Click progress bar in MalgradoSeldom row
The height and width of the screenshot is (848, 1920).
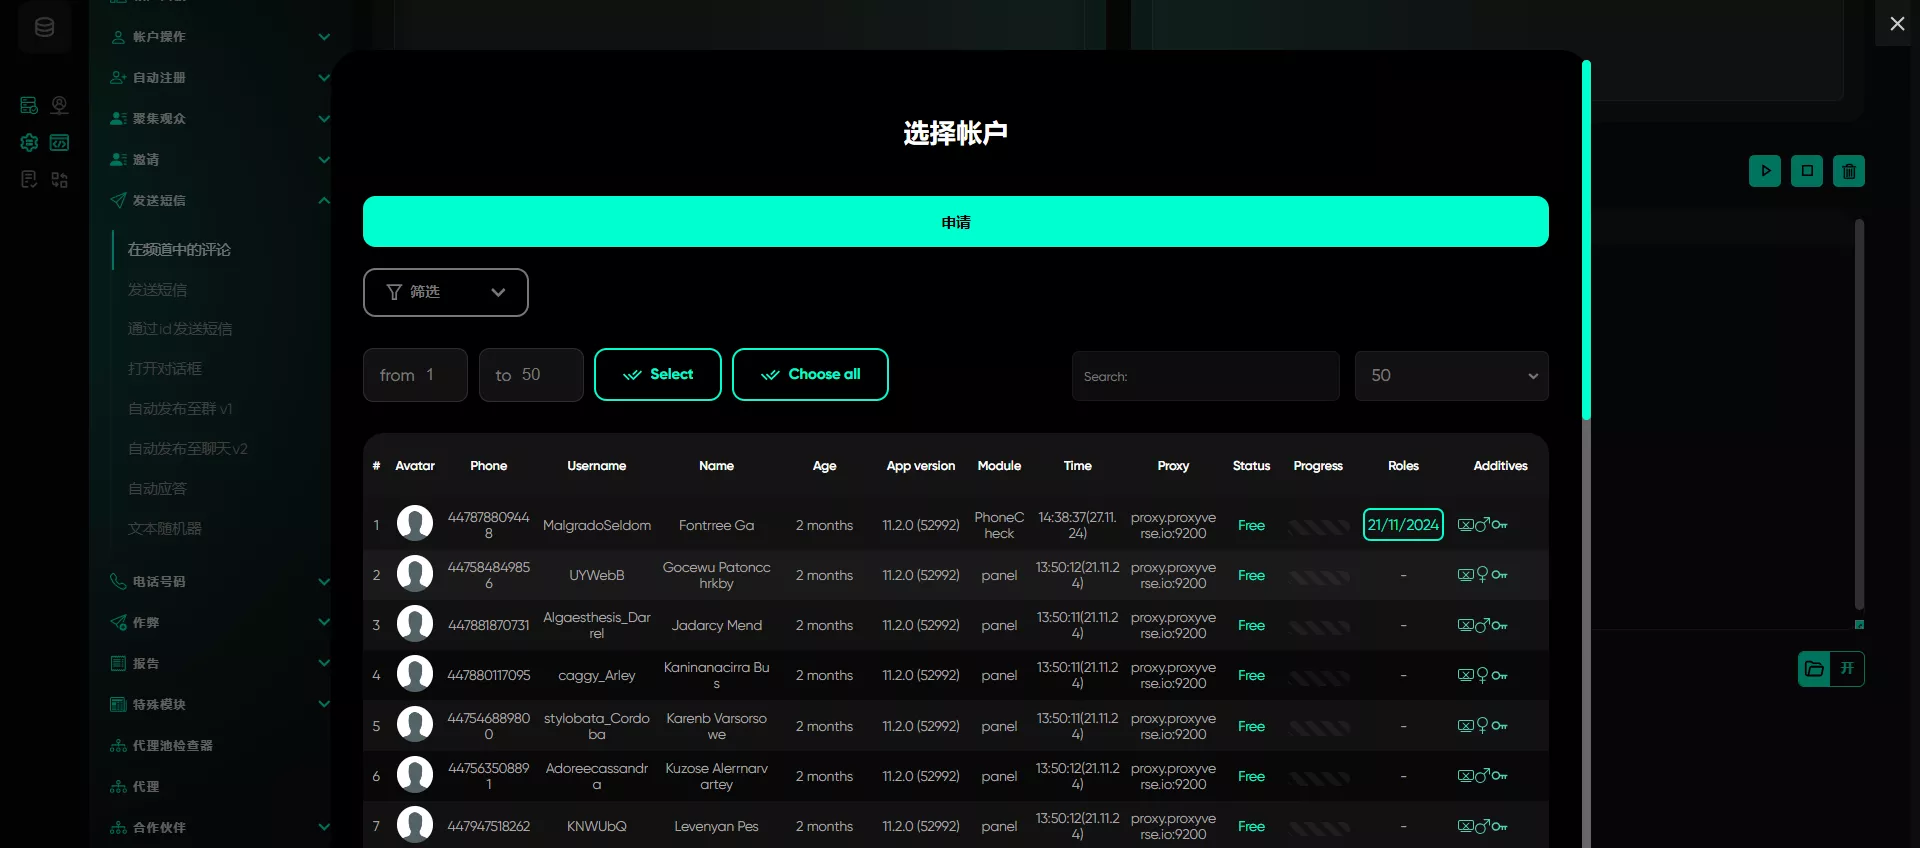(x=1318, y=527)
